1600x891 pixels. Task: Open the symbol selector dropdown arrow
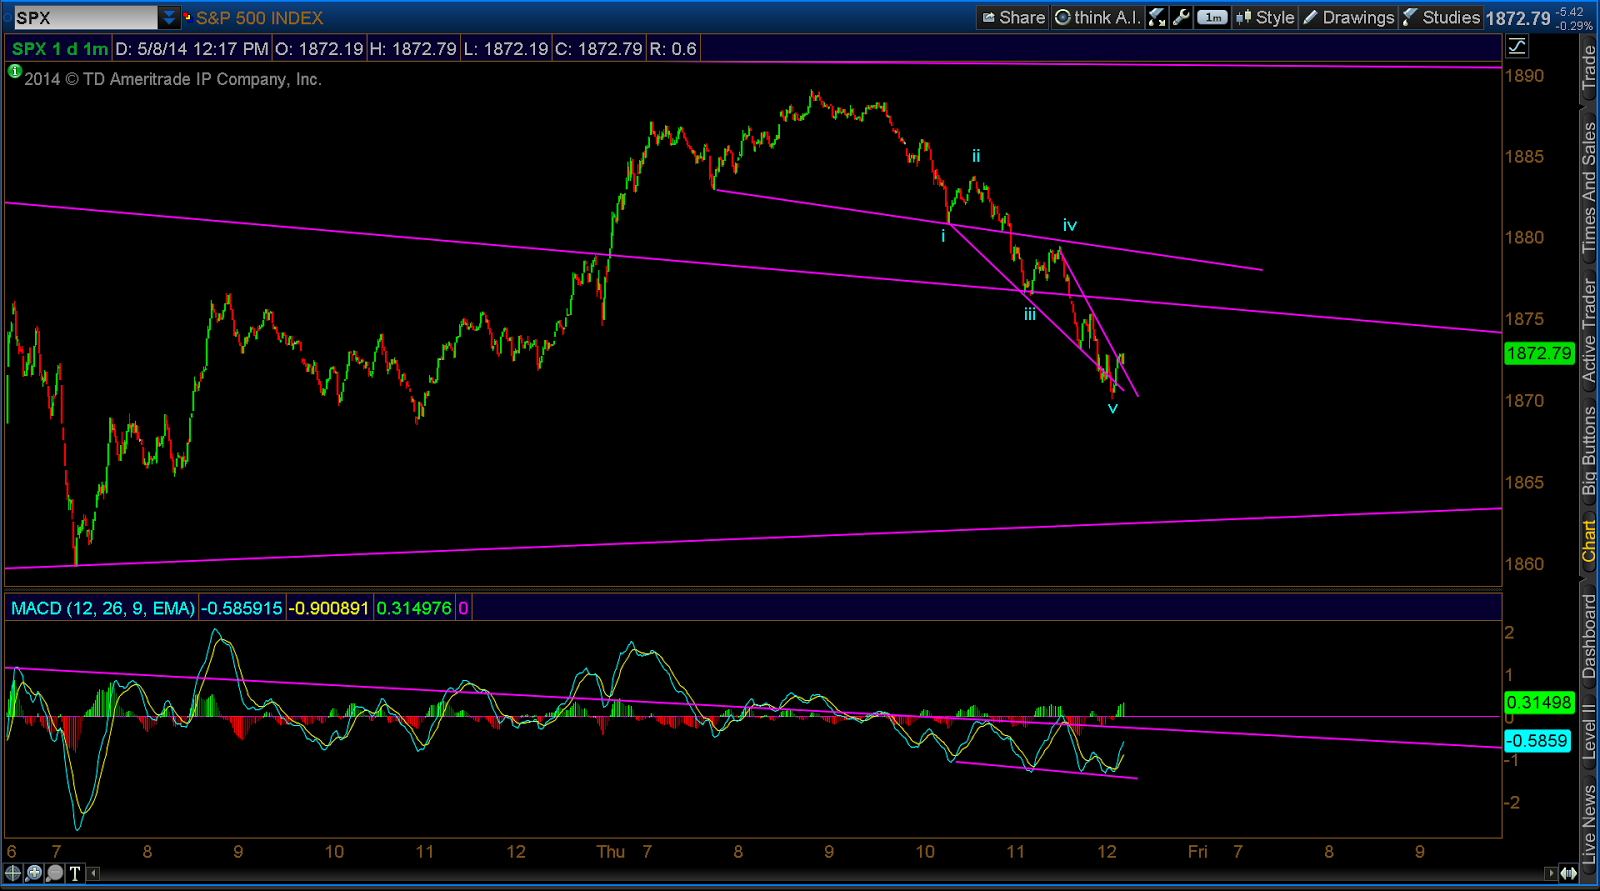click(x=169, y=17)
